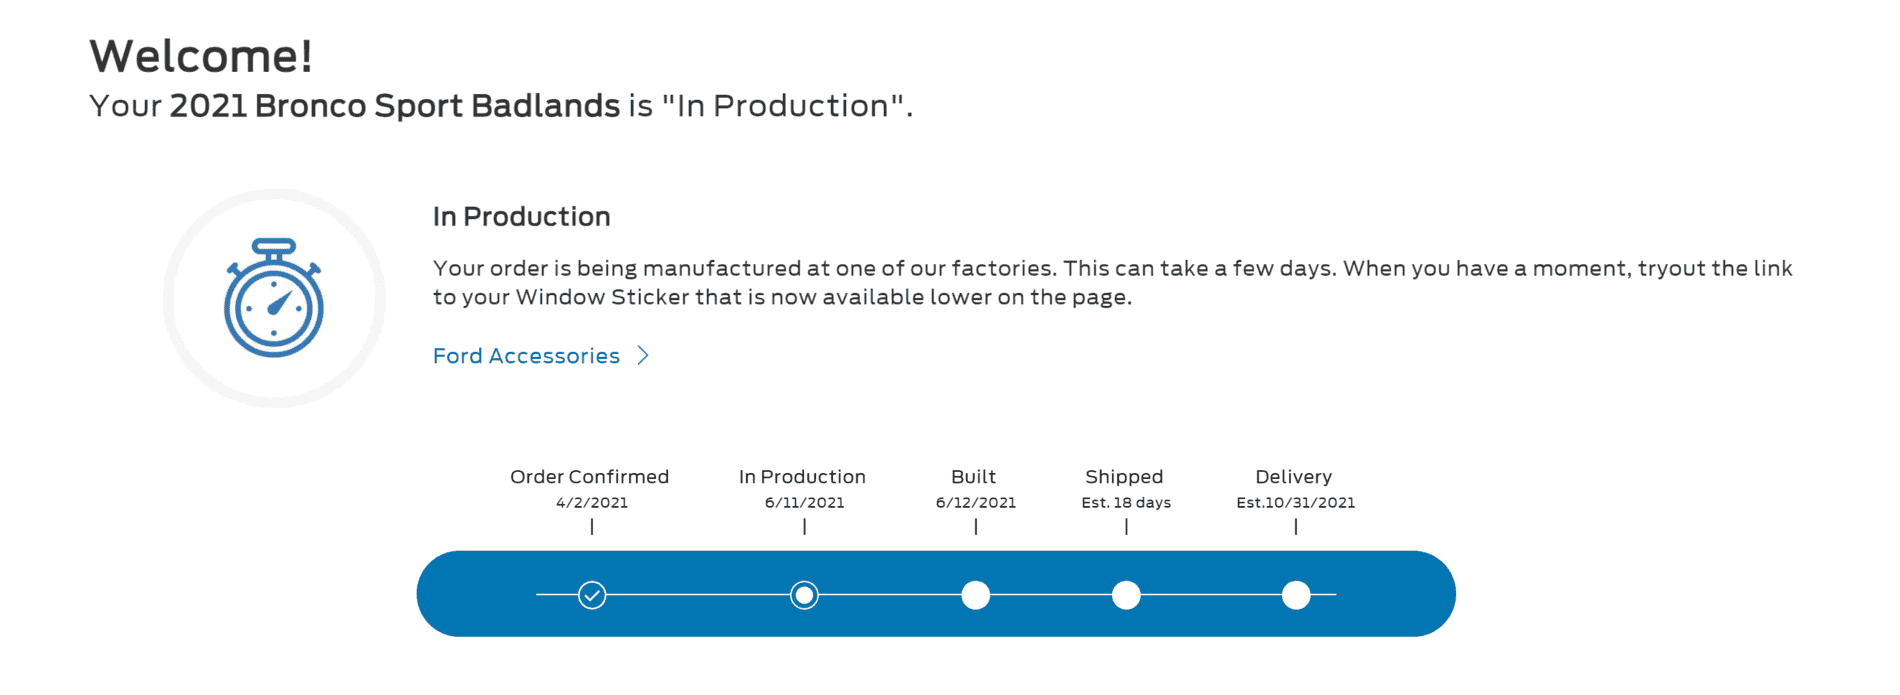
Task: Click the Built step circle on tracker
Action: tap(975, 596)
